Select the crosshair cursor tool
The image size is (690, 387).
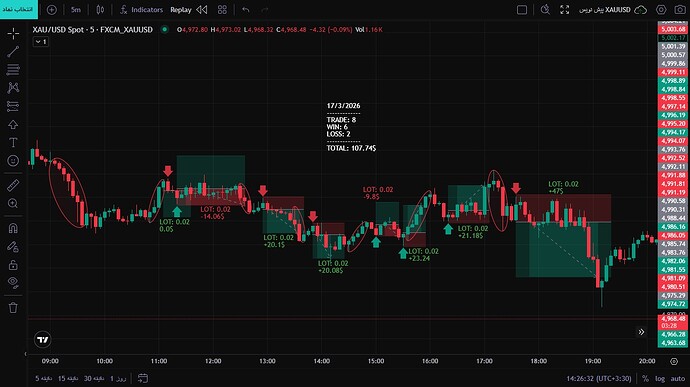13,33
